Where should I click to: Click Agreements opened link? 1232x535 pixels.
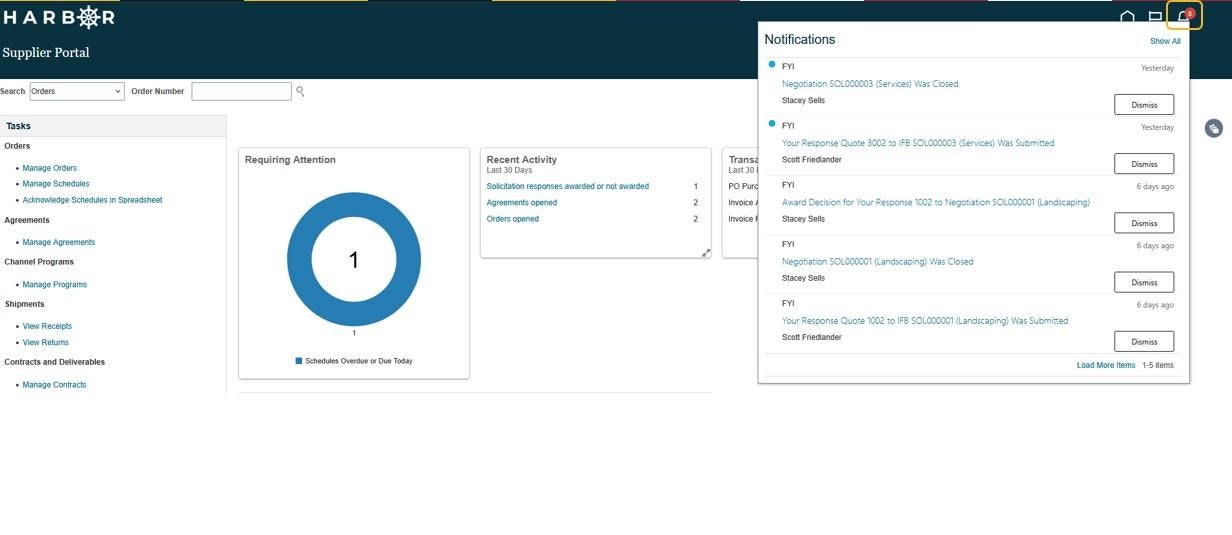click(x=522, y=203)
